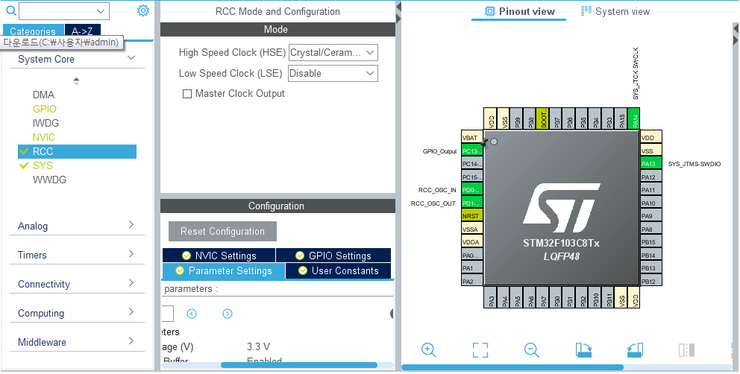Click the greyed split-view icon
Viewport: 740px width, 374px height.
click(686, 350)
